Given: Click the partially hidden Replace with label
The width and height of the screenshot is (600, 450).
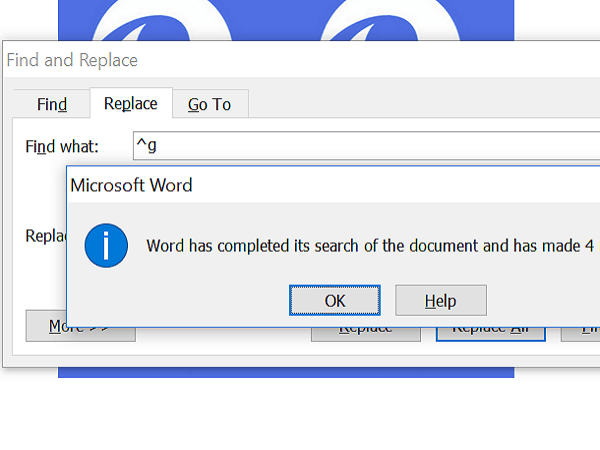Looking at the screenshot, I should click(46, 236).
